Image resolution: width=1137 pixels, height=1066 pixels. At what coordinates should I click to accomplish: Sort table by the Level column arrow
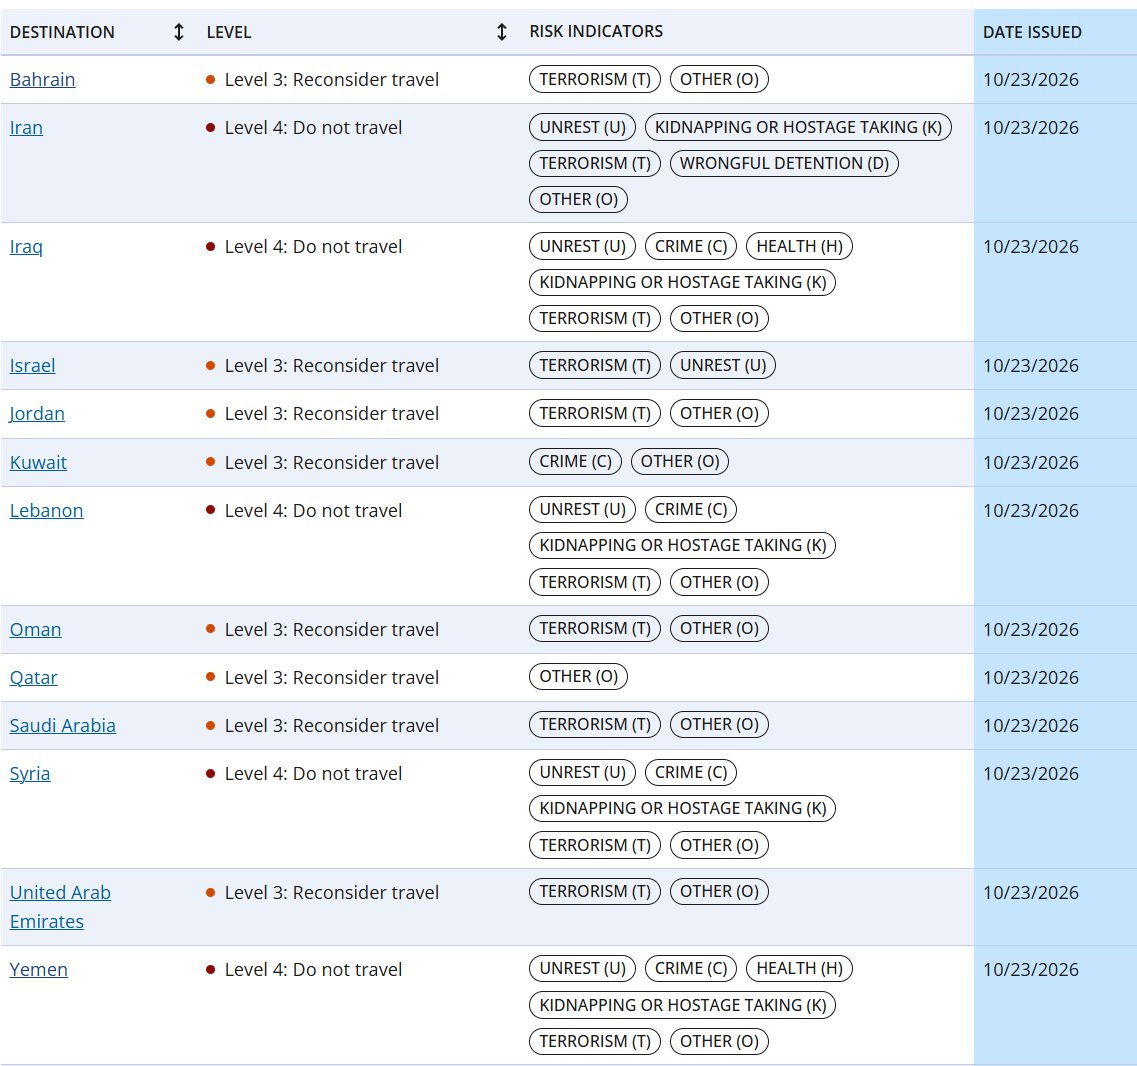tap(501, 32)
